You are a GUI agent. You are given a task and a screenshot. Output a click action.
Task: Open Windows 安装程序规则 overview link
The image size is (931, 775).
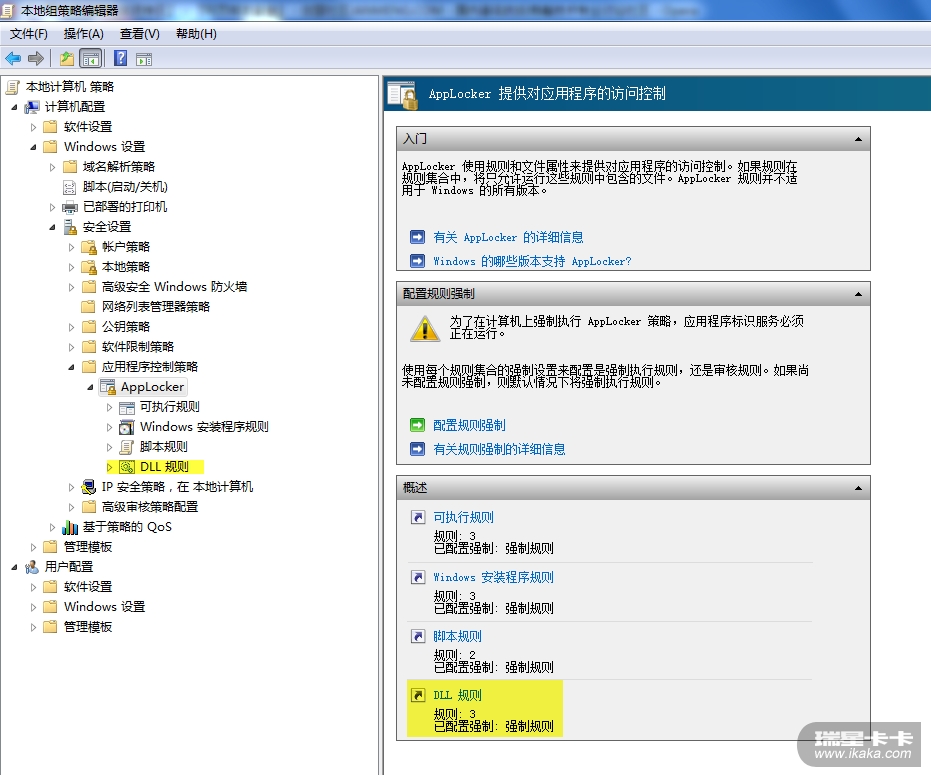point(493,577)
